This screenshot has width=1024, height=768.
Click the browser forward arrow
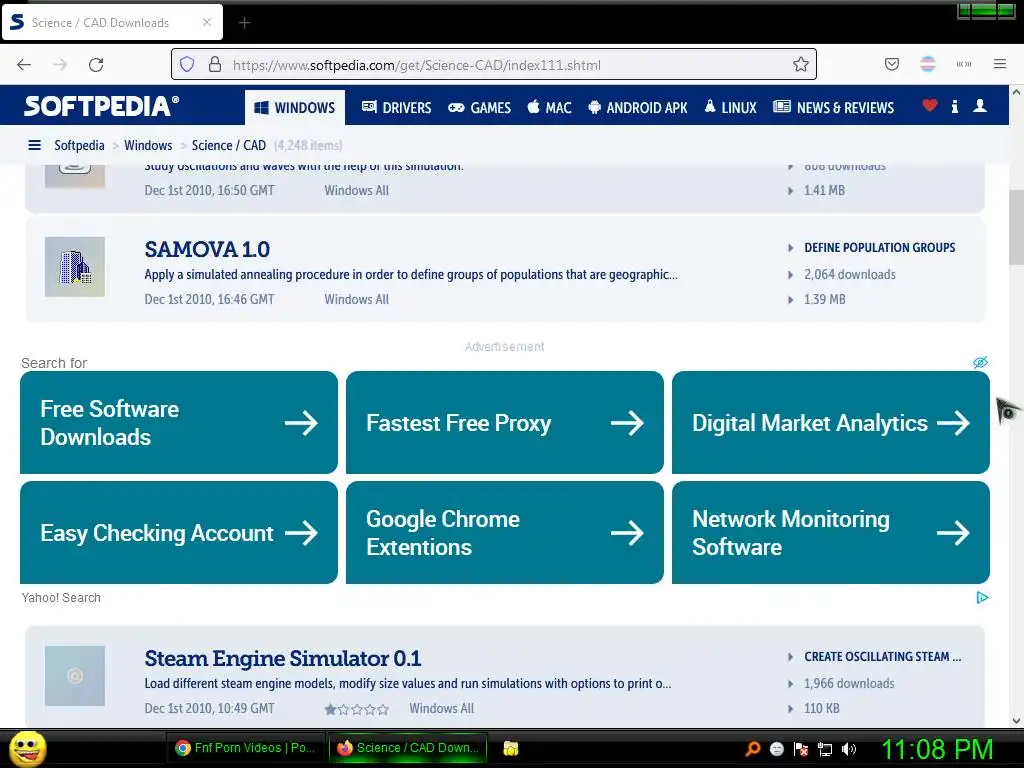pos(60,65)
